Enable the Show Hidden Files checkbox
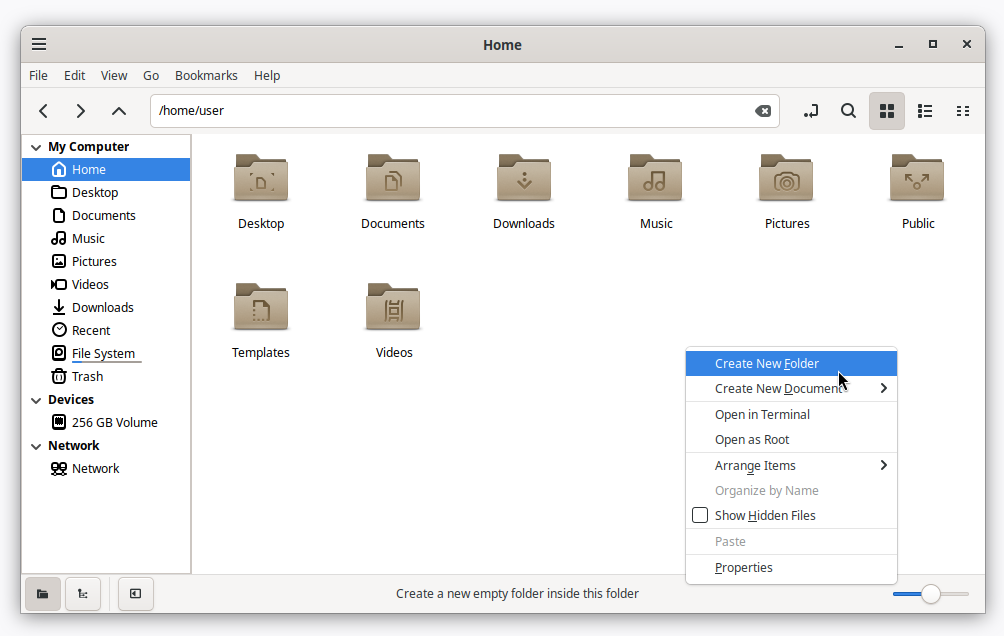Image resolution: width=1004 pixels, height=636 pixels. [700, 516]
